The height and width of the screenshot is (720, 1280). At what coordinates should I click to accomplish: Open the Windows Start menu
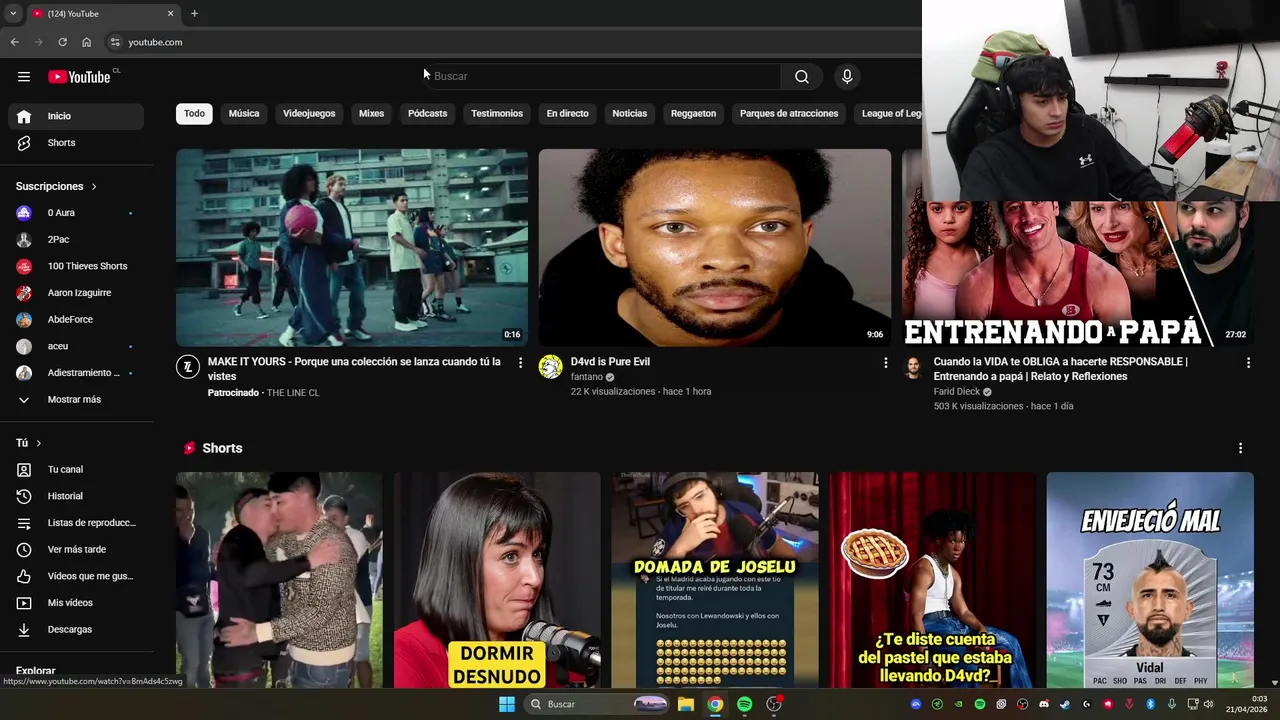click(x=507, y=704)
